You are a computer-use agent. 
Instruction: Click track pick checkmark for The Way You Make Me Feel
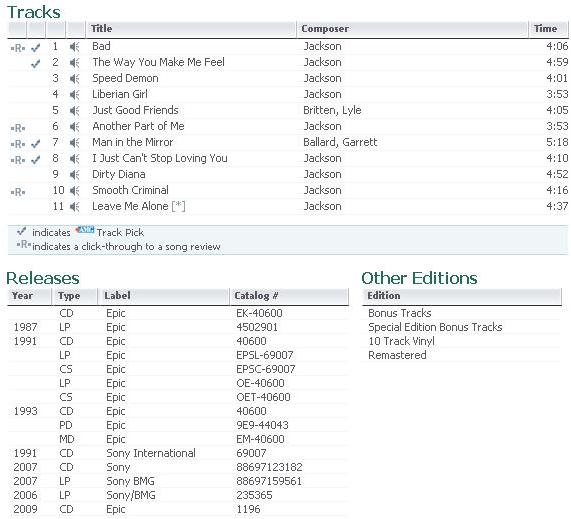(x=36, y=63)
